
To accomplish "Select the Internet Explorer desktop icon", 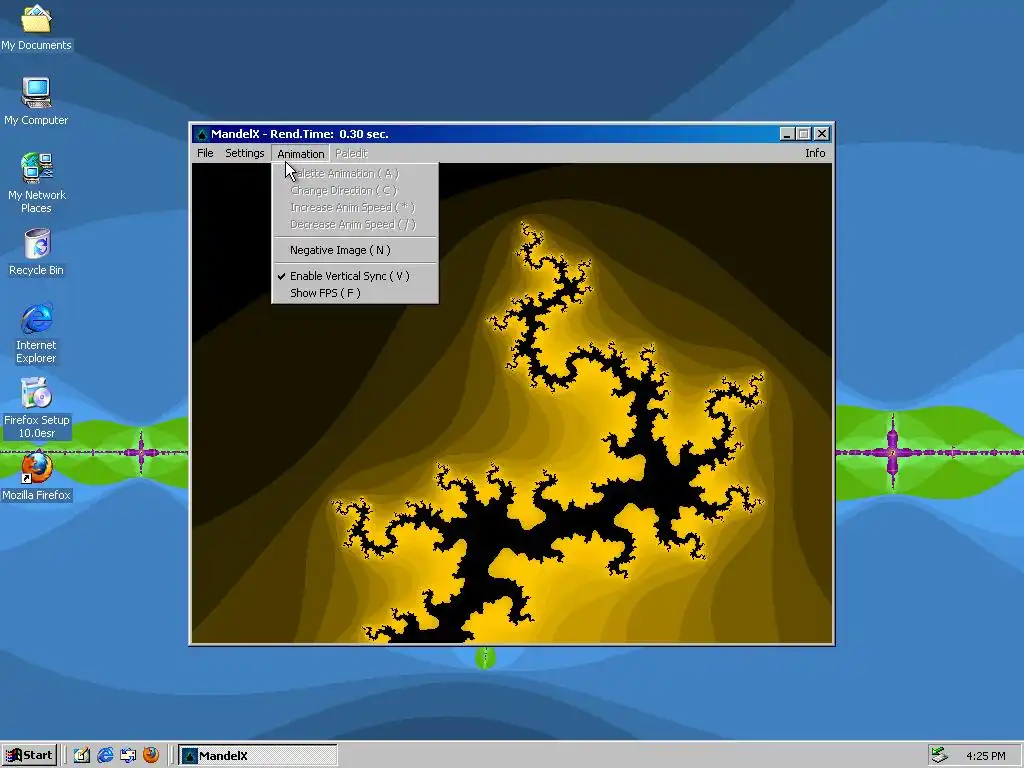I will pyautogui.click(x=36, y=333).
